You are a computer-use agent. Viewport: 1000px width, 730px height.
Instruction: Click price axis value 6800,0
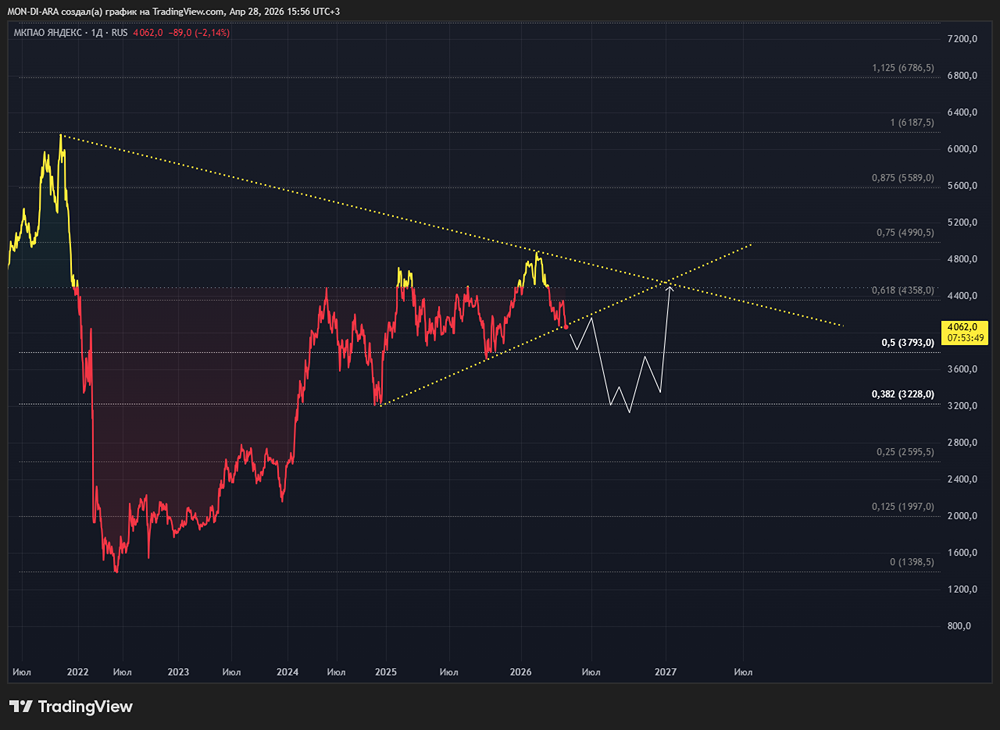962,76
